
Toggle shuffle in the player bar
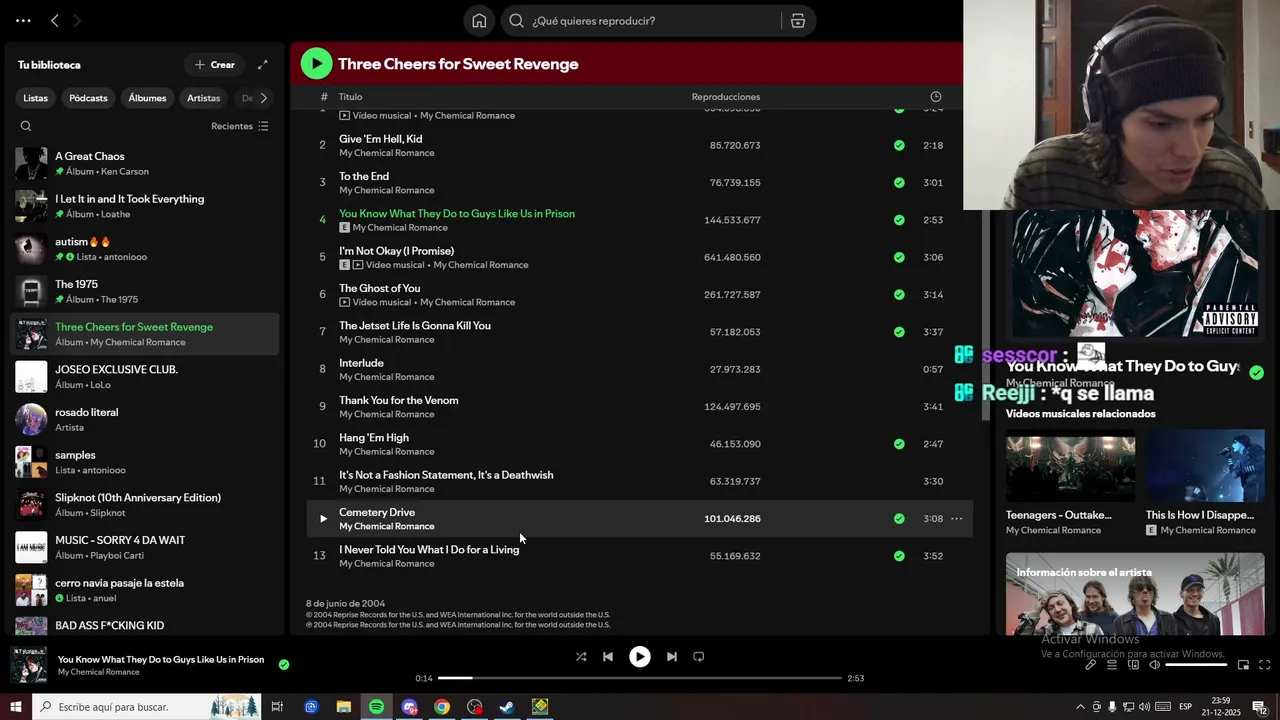(x=581, y=657)
